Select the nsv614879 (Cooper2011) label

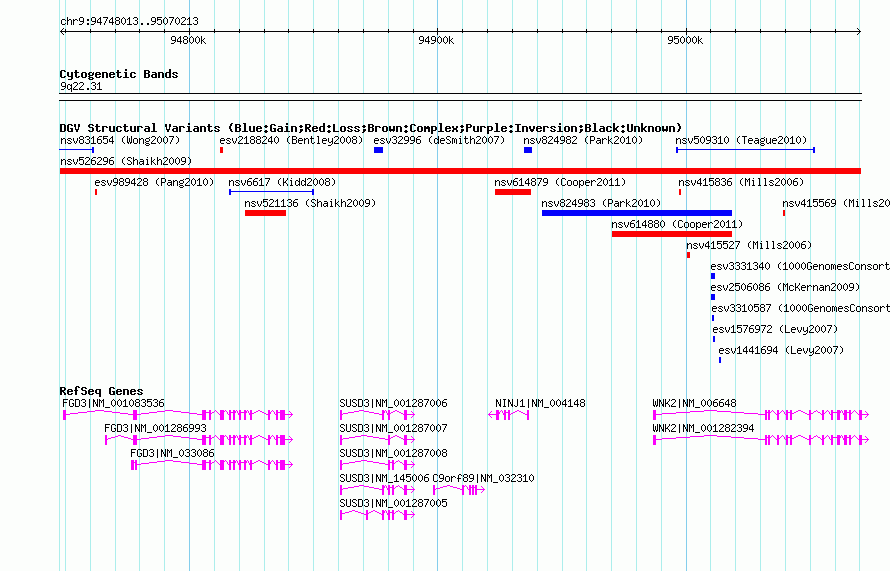[x=560, y=182]
